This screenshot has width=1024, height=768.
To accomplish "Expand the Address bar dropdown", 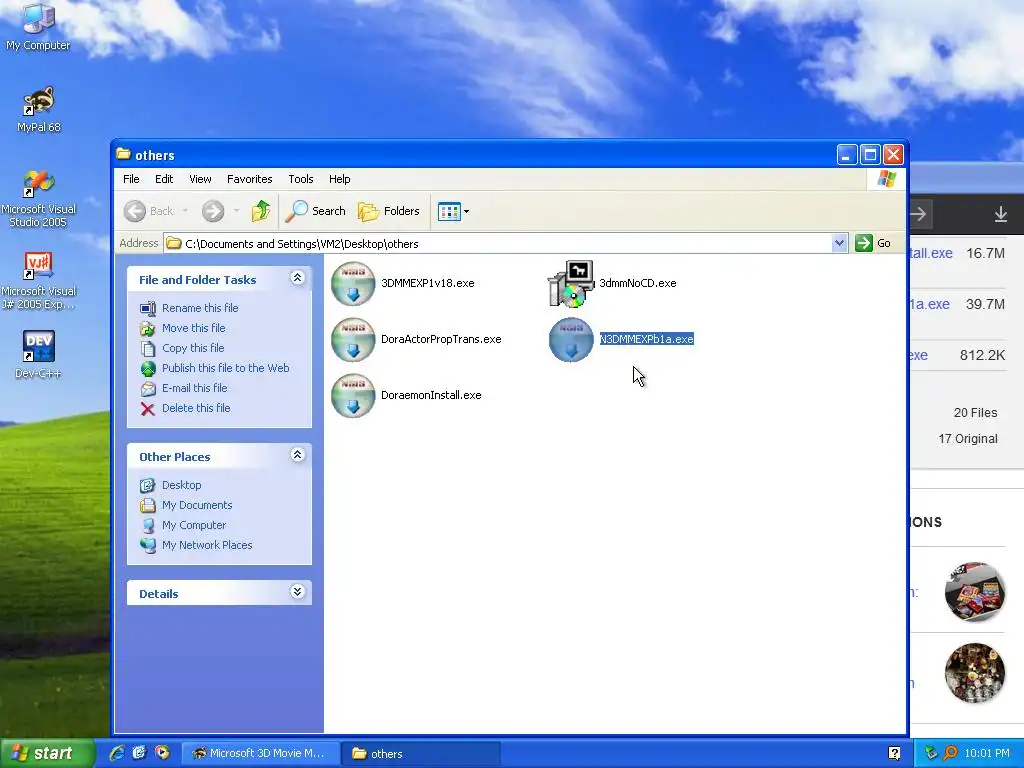I will [840, 244].
